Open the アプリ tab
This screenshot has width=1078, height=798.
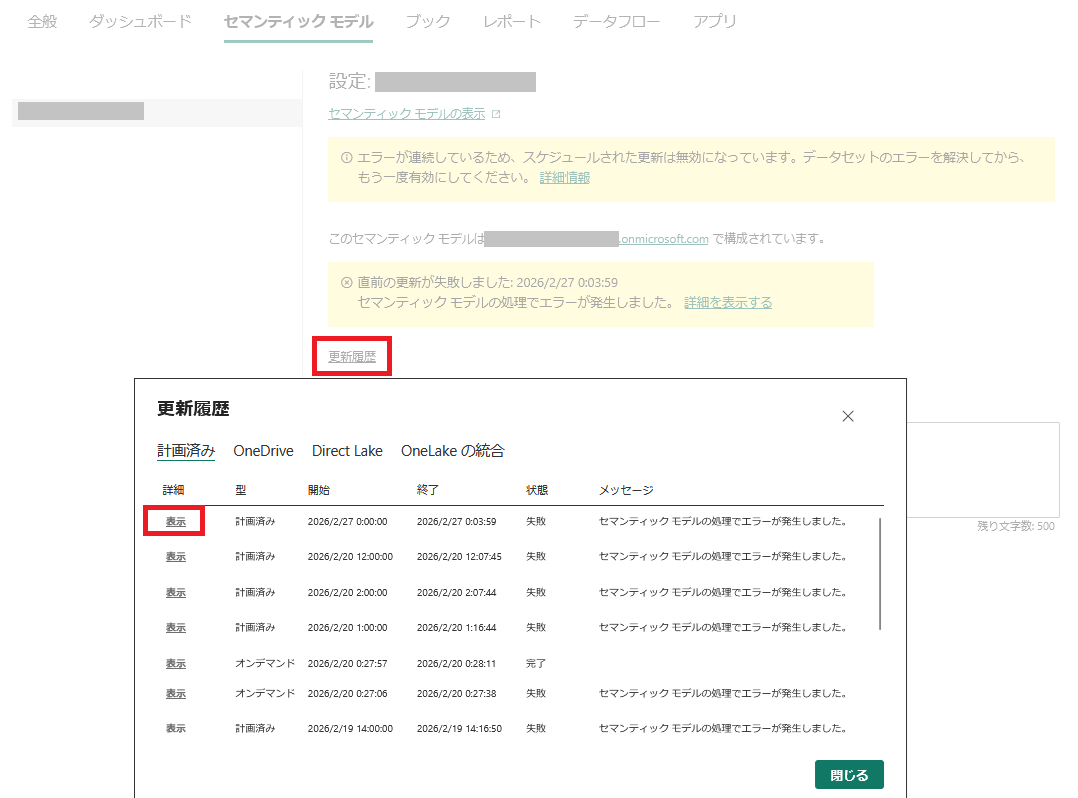point(715,21)
